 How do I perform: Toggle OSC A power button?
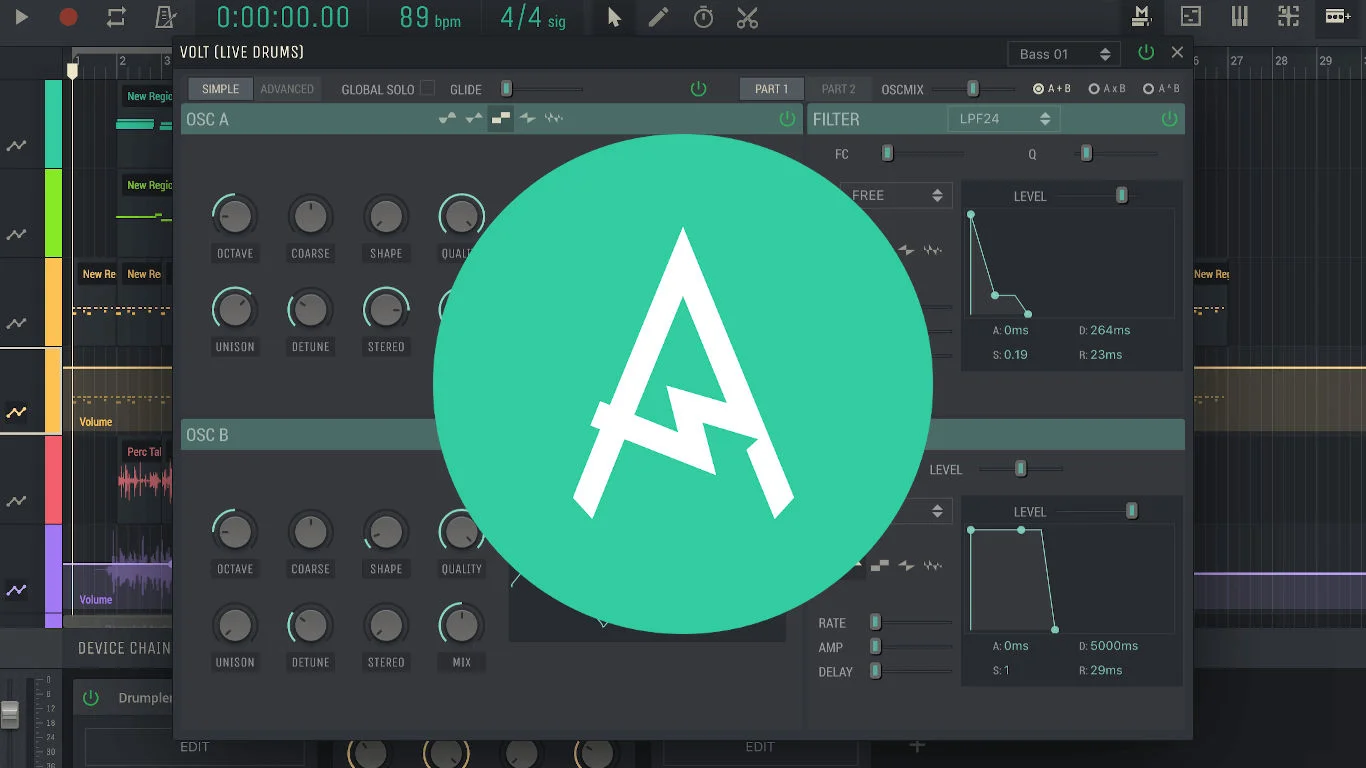click(x=787, y=119)
